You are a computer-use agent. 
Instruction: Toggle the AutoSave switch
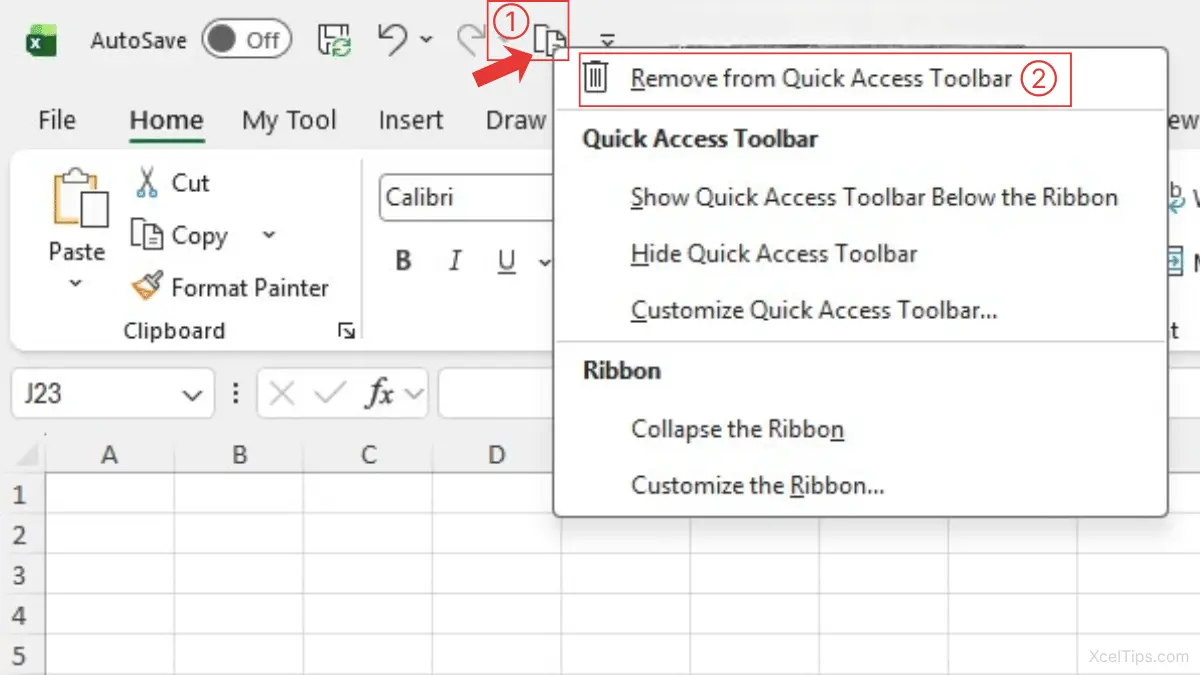tap(246, 40)
